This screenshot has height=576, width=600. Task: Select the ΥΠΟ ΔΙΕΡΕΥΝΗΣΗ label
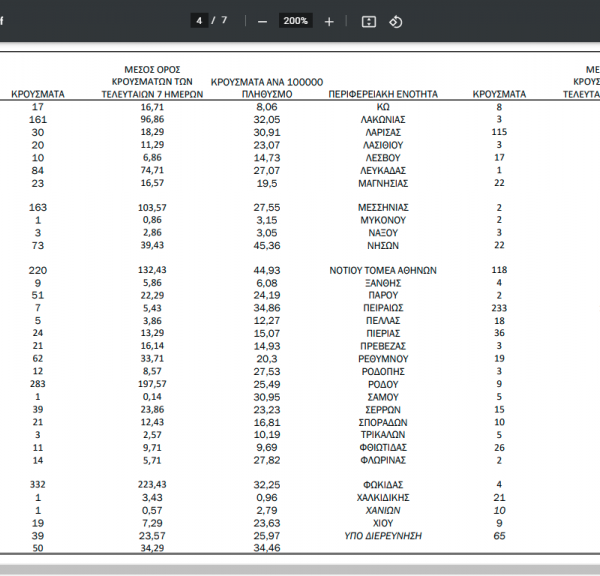tap(383, 536)
